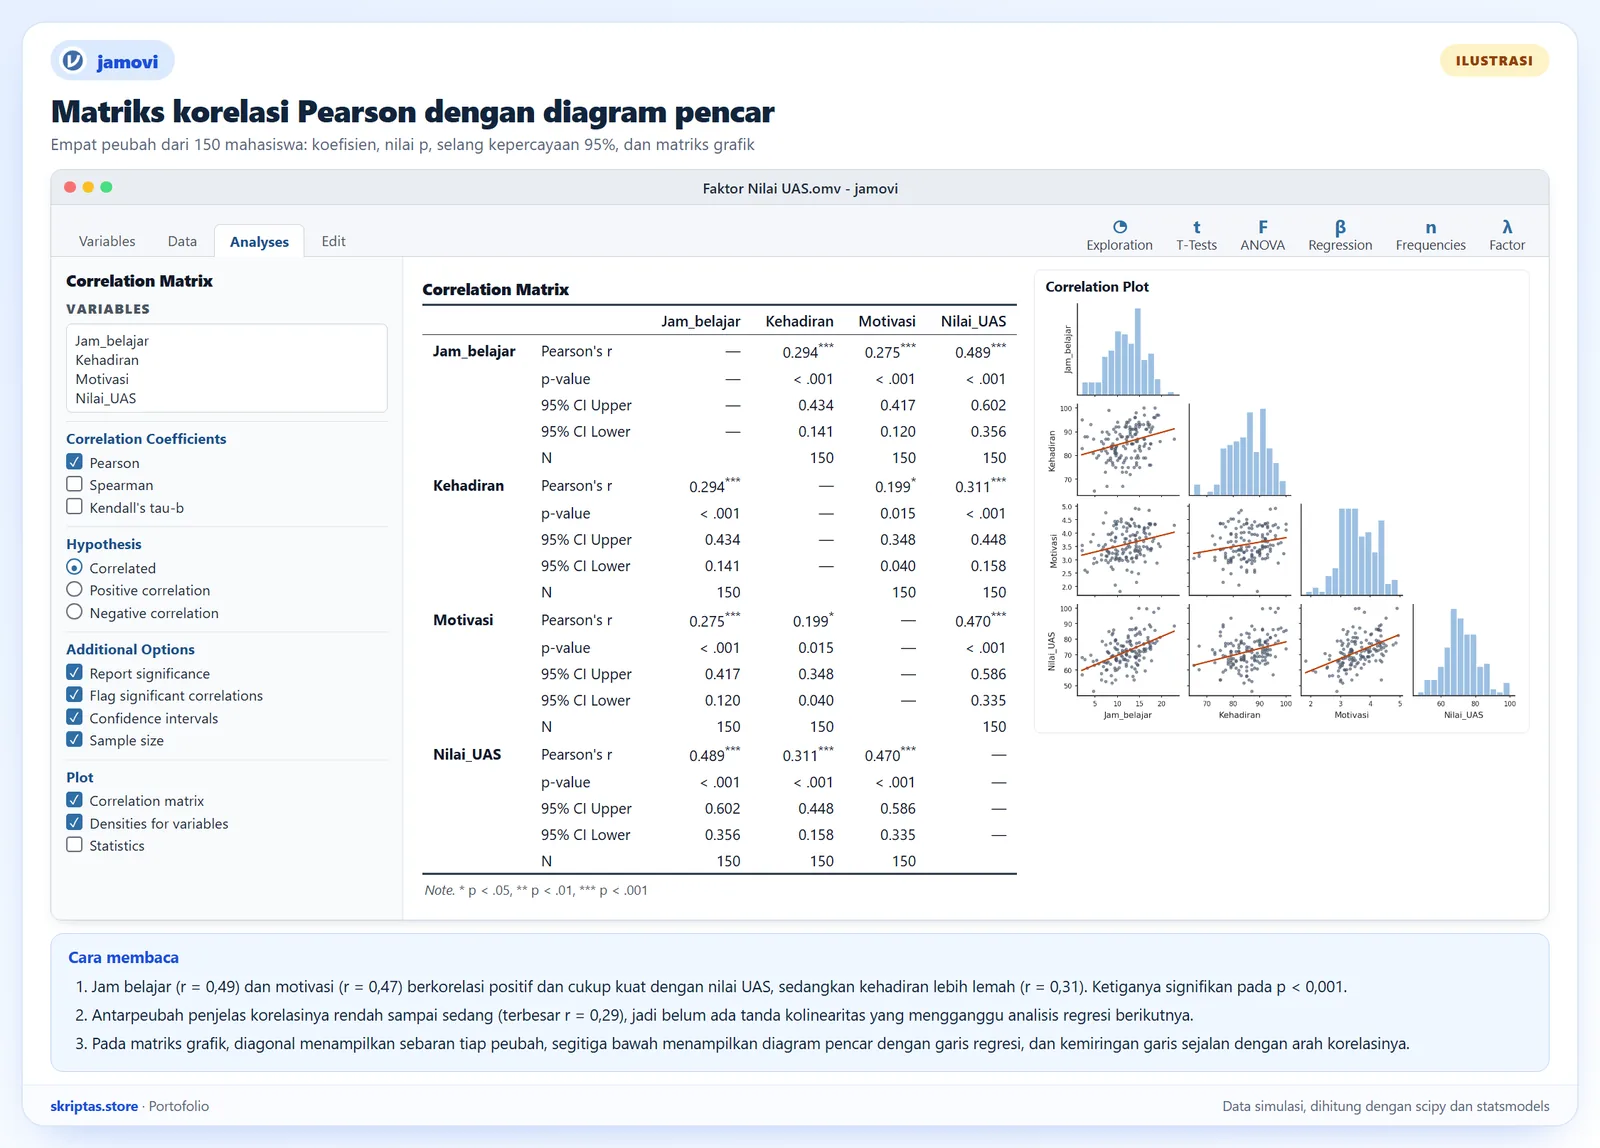
Task: Select Positive correlation hypothesis
Action: click(x=74, y=590)
